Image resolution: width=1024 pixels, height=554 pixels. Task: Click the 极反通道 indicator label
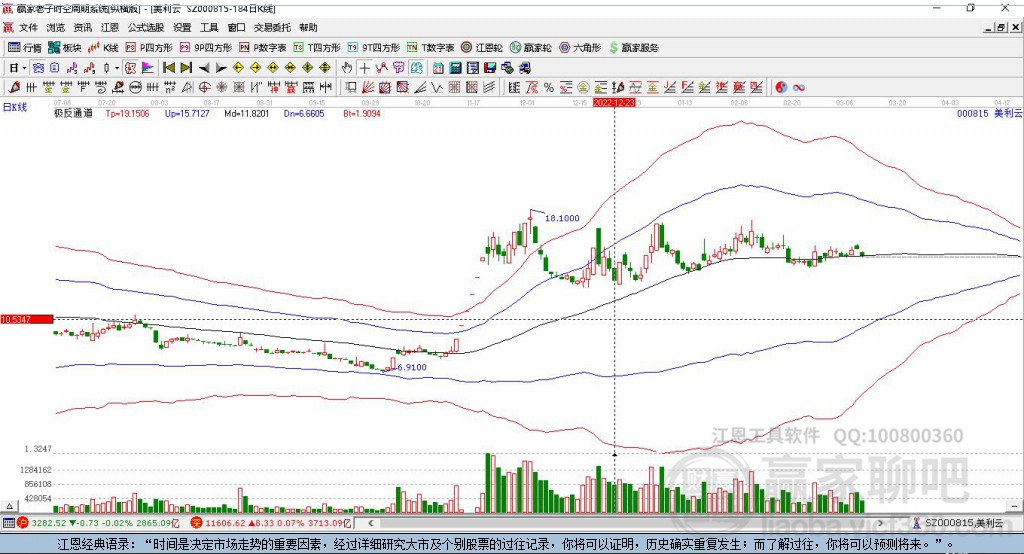click(73, 113)
